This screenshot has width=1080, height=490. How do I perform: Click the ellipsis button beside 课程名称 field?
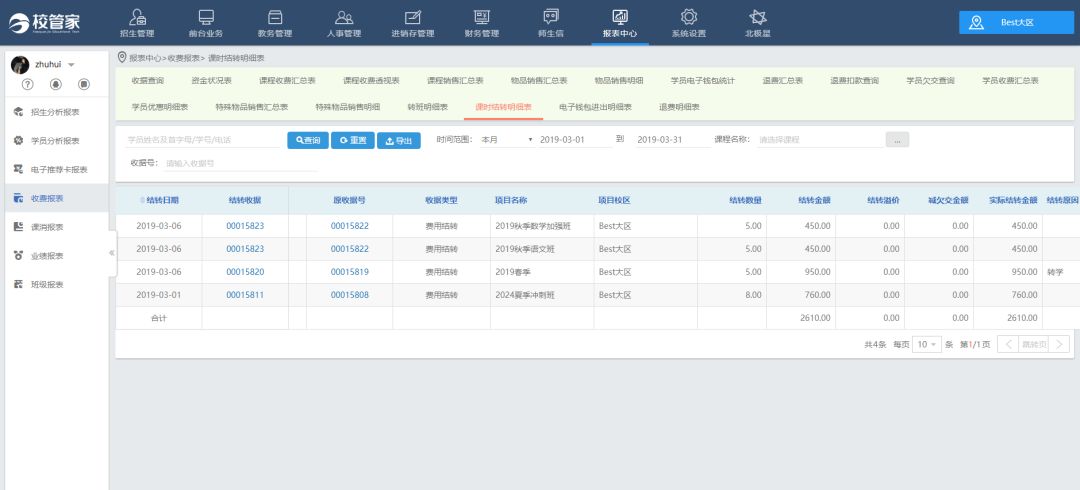[896, 140]
